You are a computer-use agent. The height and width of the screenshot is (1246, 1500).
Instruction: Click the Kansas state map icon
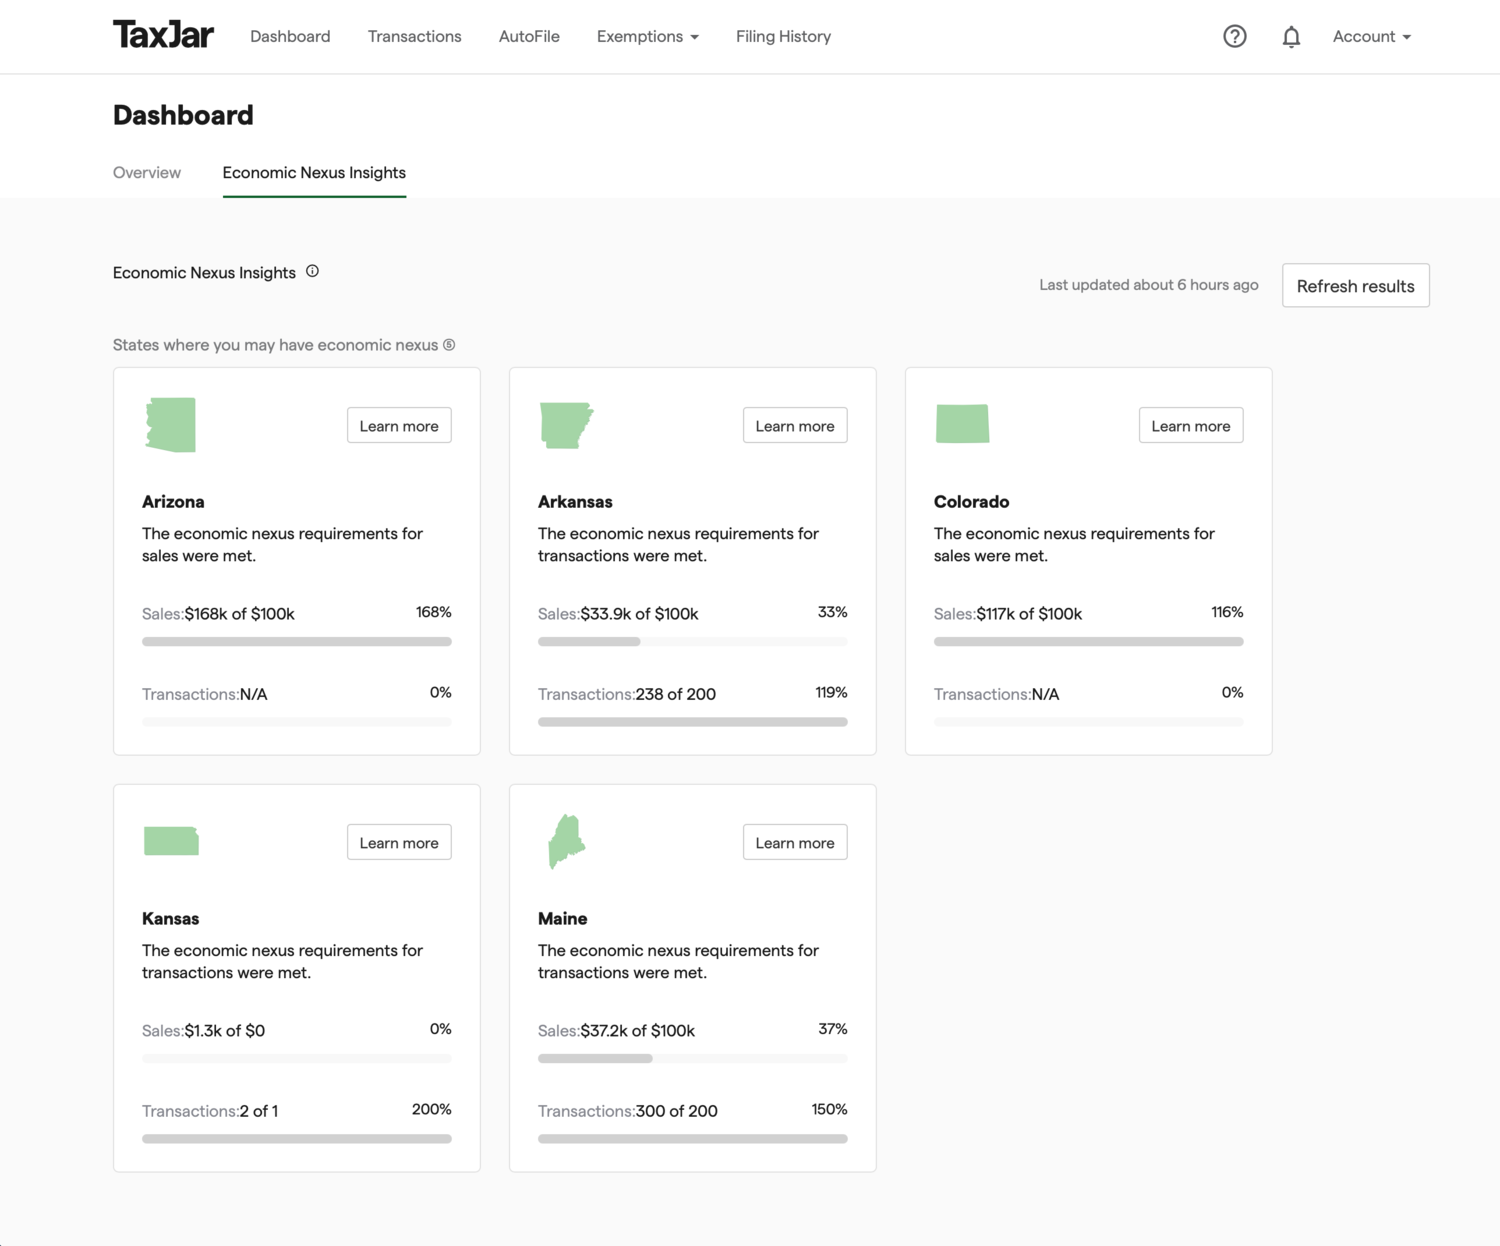point(171,841)
